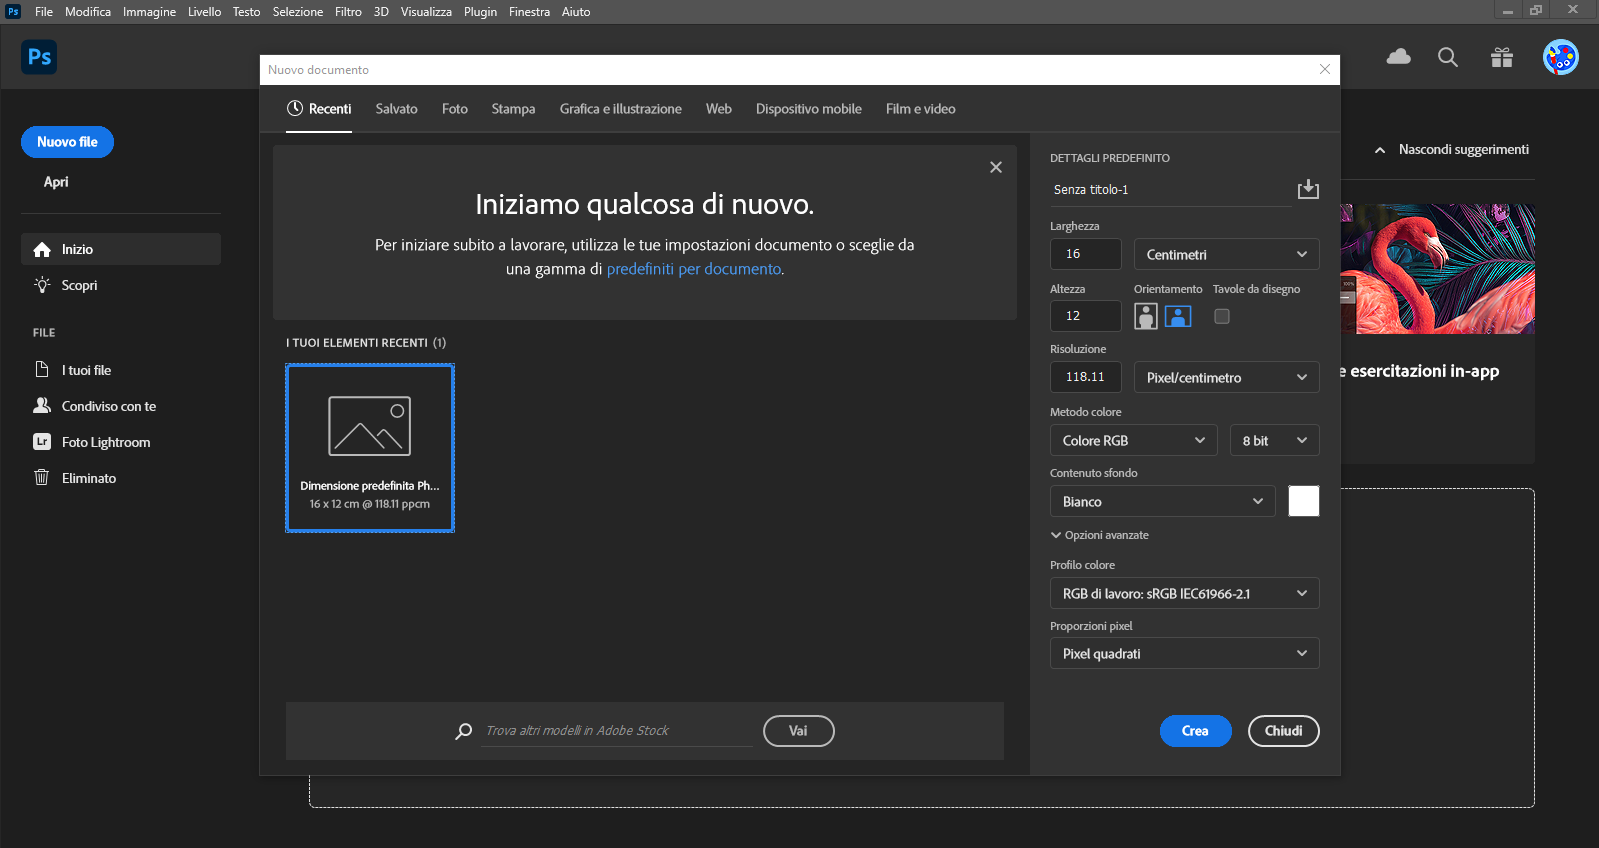1599x848 pixels.
Task: Open the Centimetri width unit dropdown
Action: coord(1226,254)
